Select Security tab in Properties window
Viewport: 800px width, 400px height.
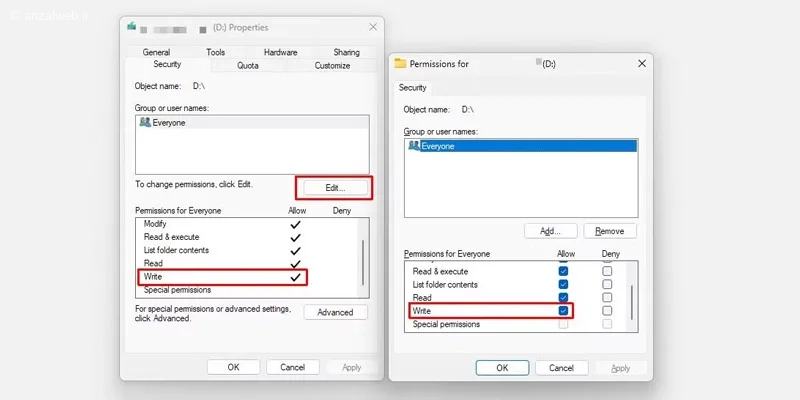pos(167,64)
